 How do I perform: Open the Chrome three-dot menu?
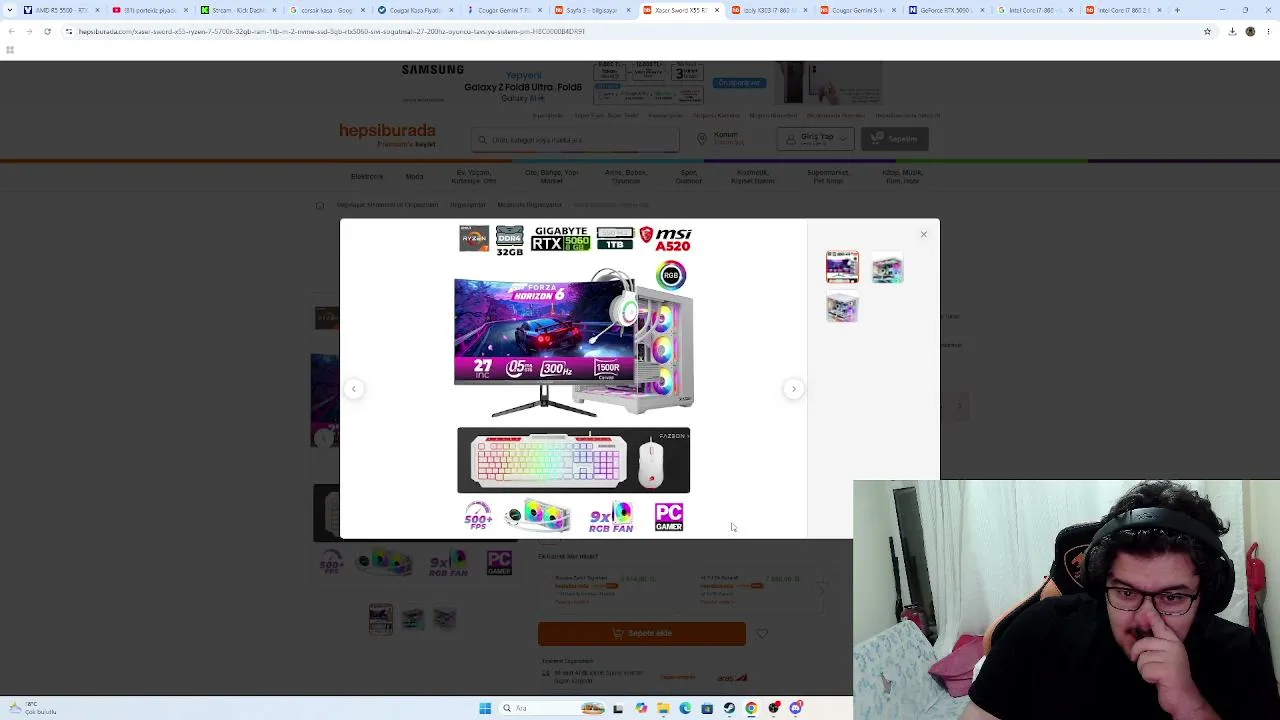point(1268,31)
